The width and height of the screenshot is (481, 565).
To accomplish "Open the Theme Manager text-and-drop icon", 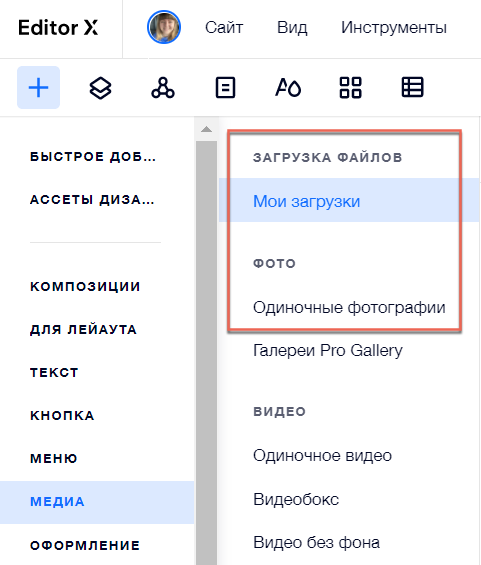I will pyautogui.click(x=288, y=88).
